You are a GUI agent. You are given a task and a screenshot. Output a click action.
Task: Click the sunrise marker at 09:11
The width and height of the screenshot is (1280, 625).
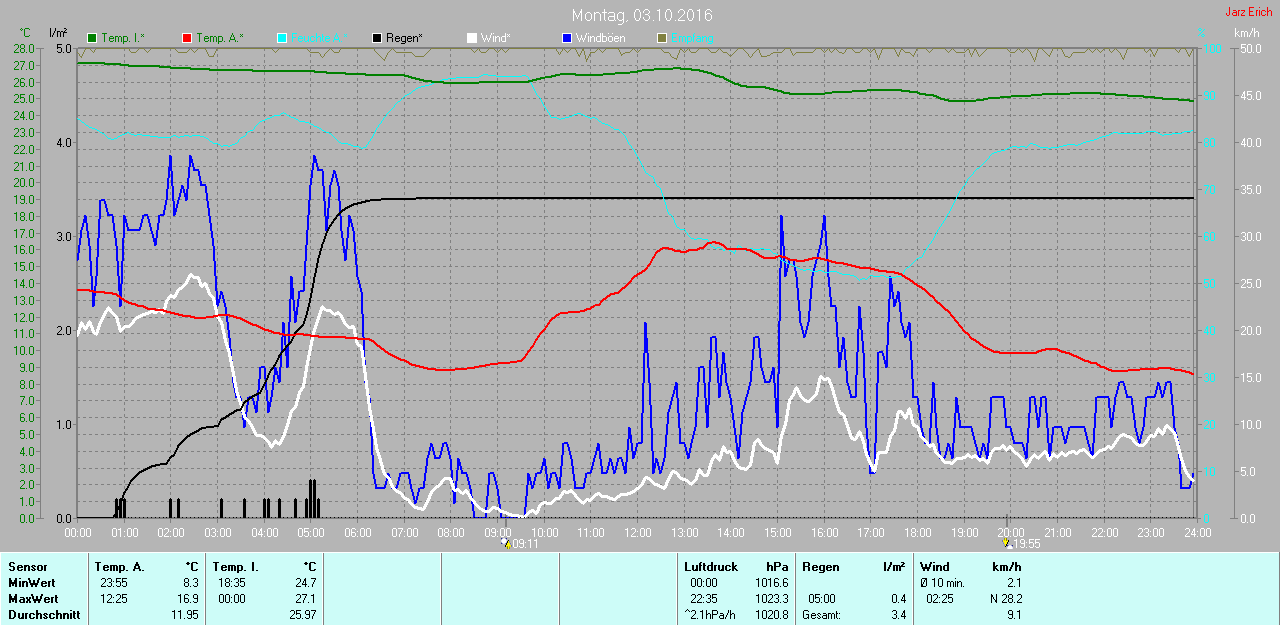tap(506, 543)
